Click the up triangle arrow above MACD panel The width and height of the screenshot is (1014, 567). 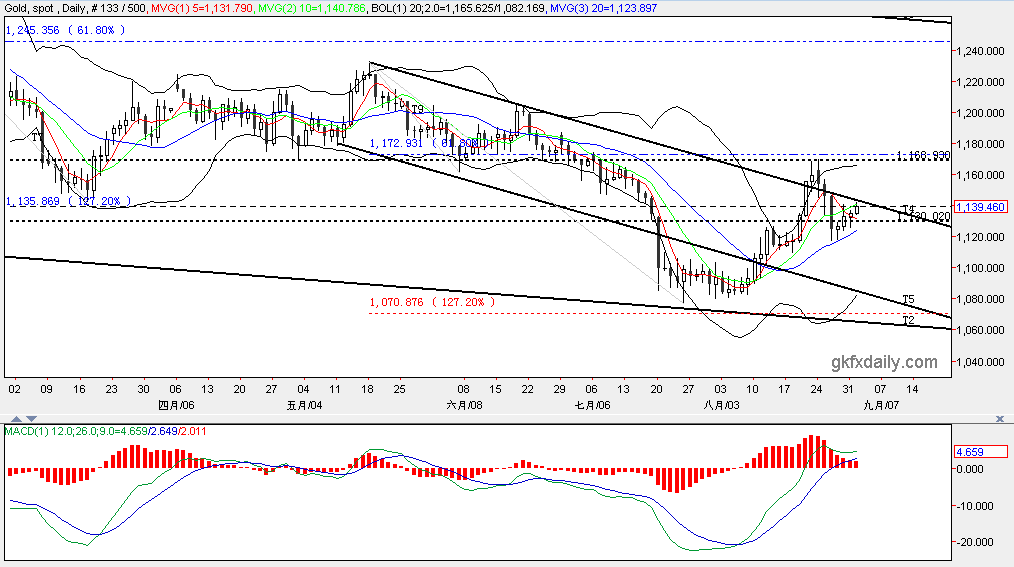17,419
